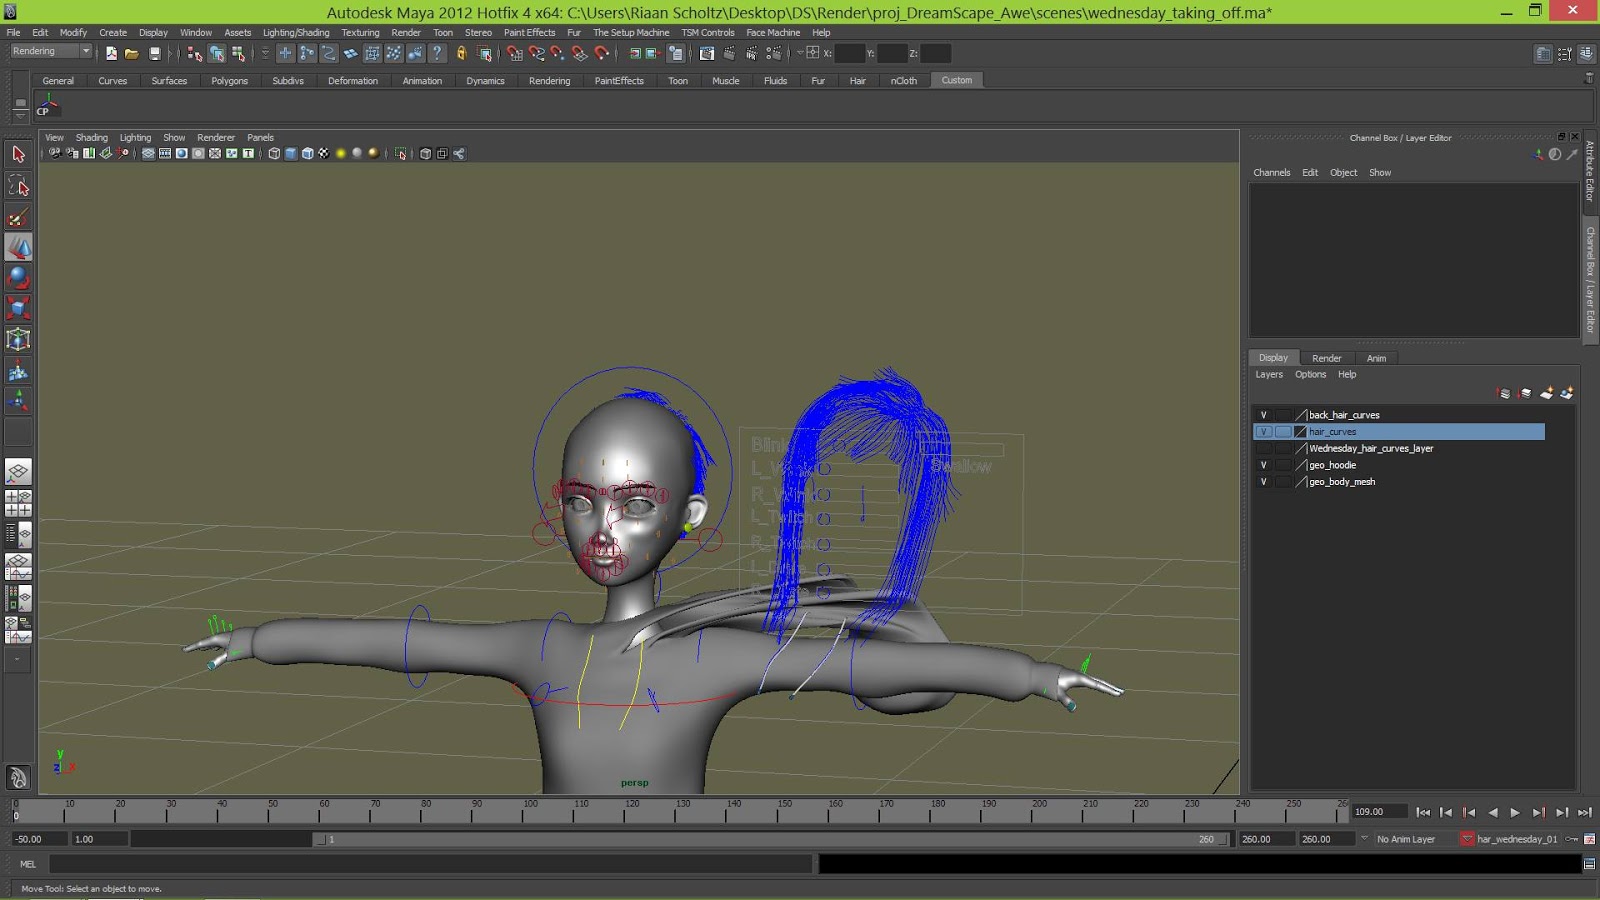1600x900 pixels.
Task: Show the Wednesday_hair_curves_layer layer
Action: click(1263, 449)
